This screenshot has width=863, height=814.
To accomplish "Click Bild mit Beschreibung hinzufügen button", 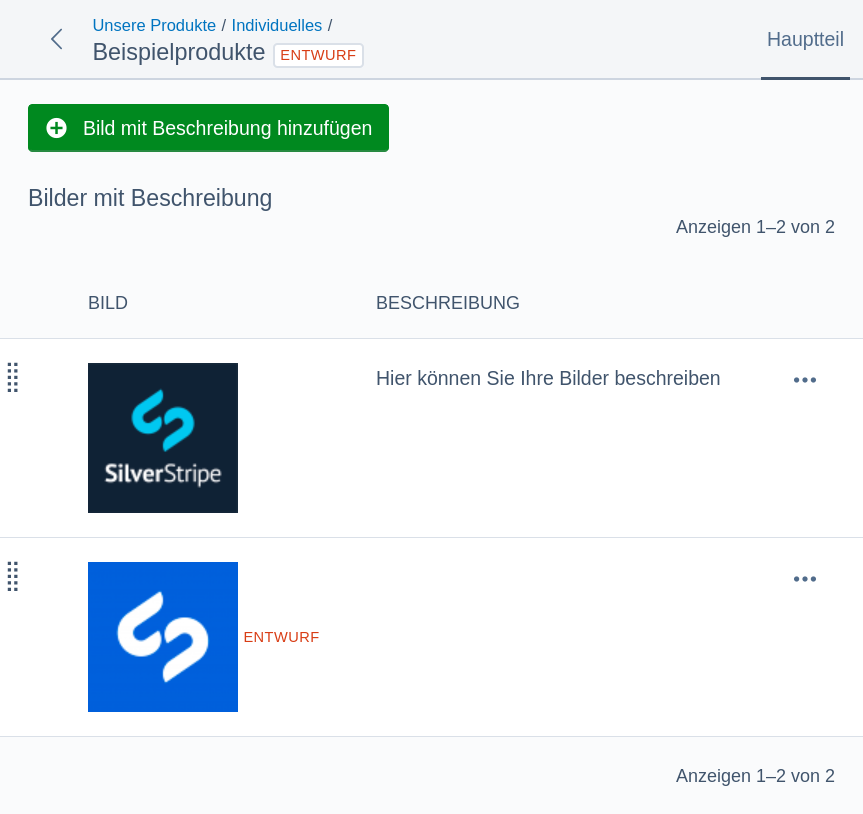I will point(209,128).
